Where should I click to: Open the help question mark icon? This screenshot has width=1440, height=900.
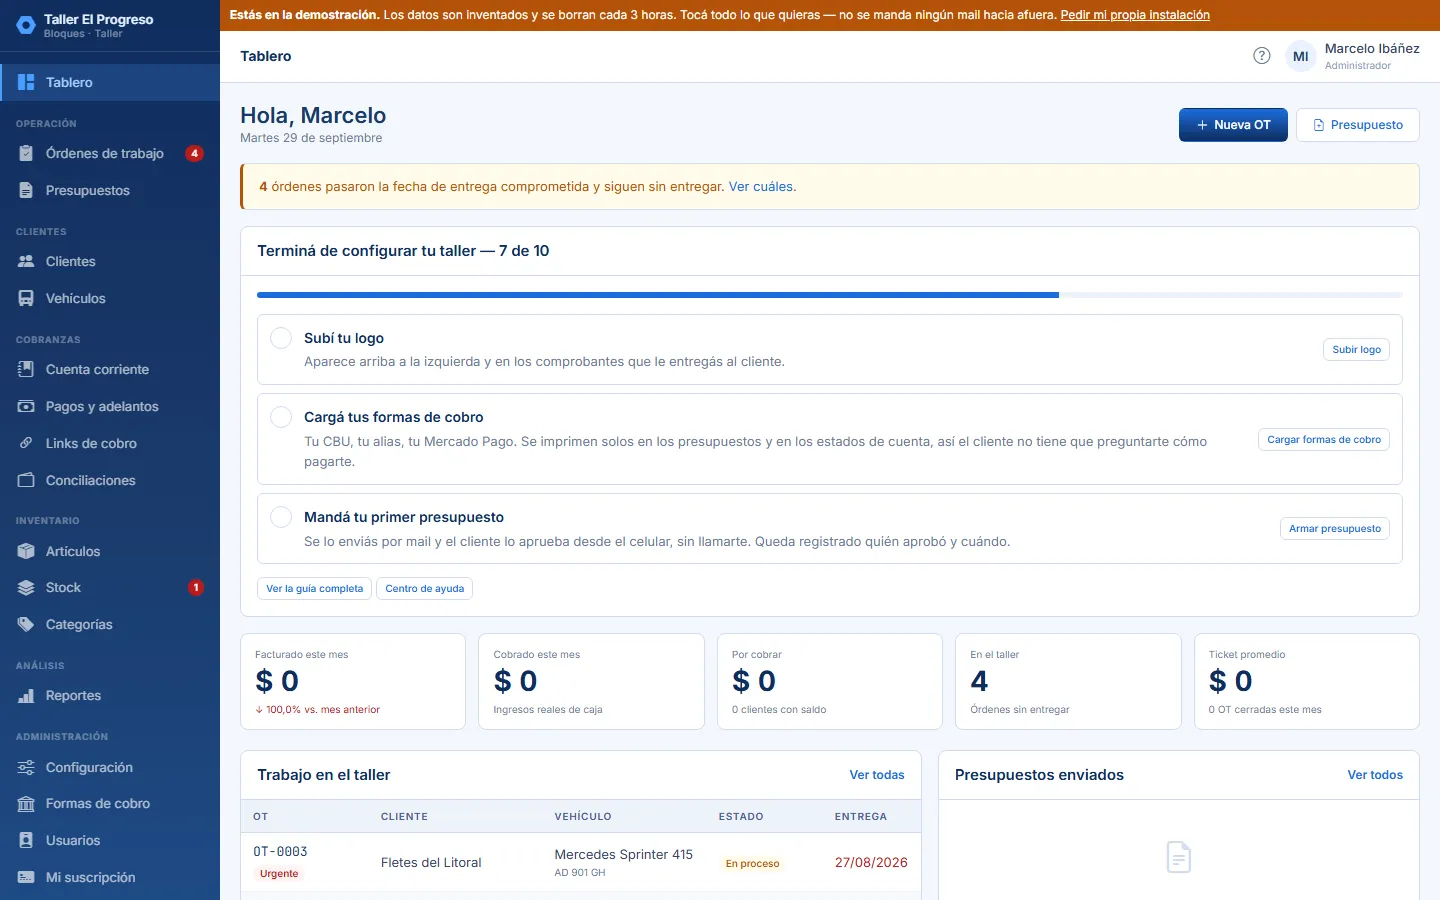click(1262, 56)
